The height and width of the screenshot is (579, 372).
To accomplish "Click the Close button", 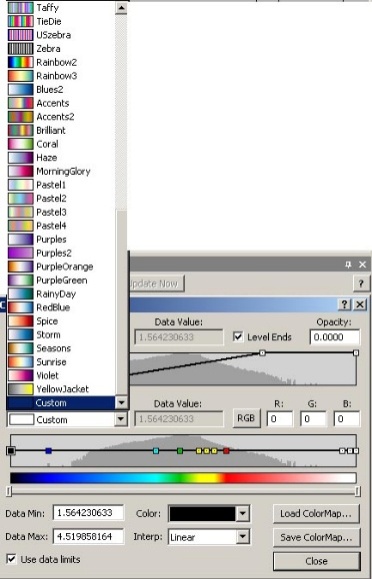I will pos(316,561).
